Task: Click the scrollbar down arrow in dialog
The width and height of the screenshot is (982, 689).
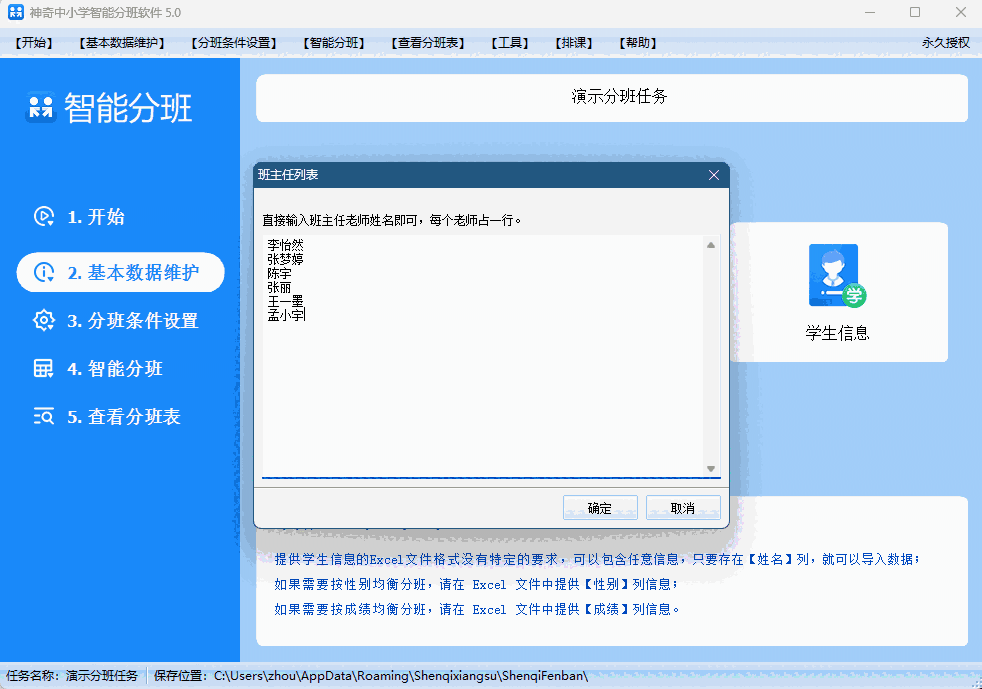Action: point(711,467)
